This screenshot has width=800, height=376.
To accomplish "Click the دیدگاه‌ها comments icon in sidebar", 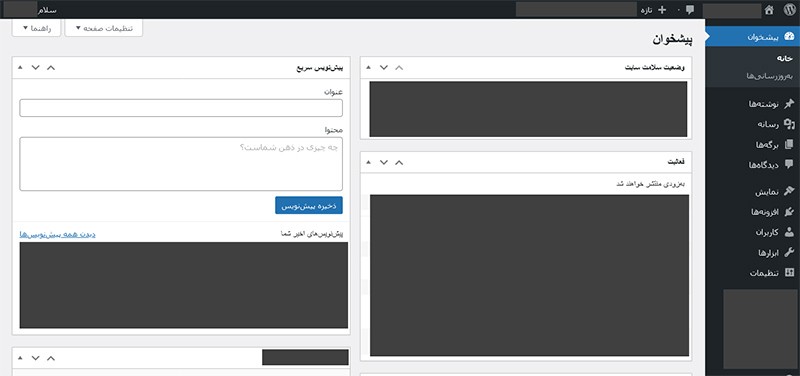I will click(789, 164).
